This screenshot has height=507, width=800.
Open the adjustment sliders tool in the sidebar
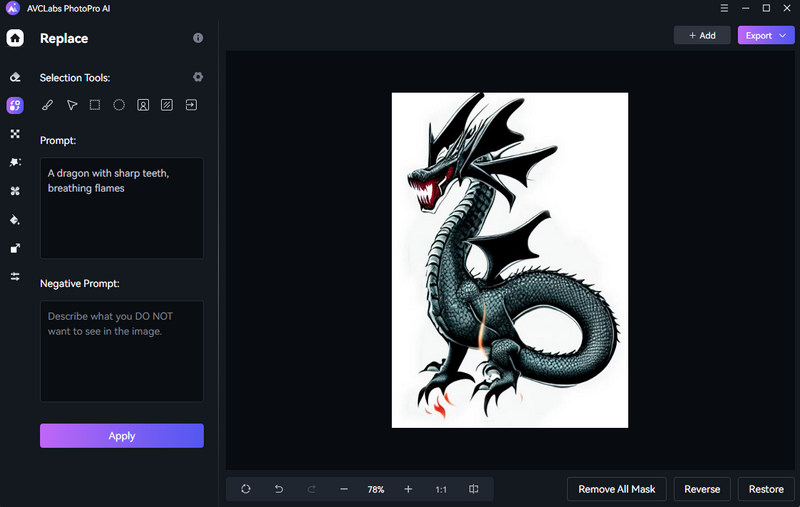pyautogui.click(x=15, y=276)
